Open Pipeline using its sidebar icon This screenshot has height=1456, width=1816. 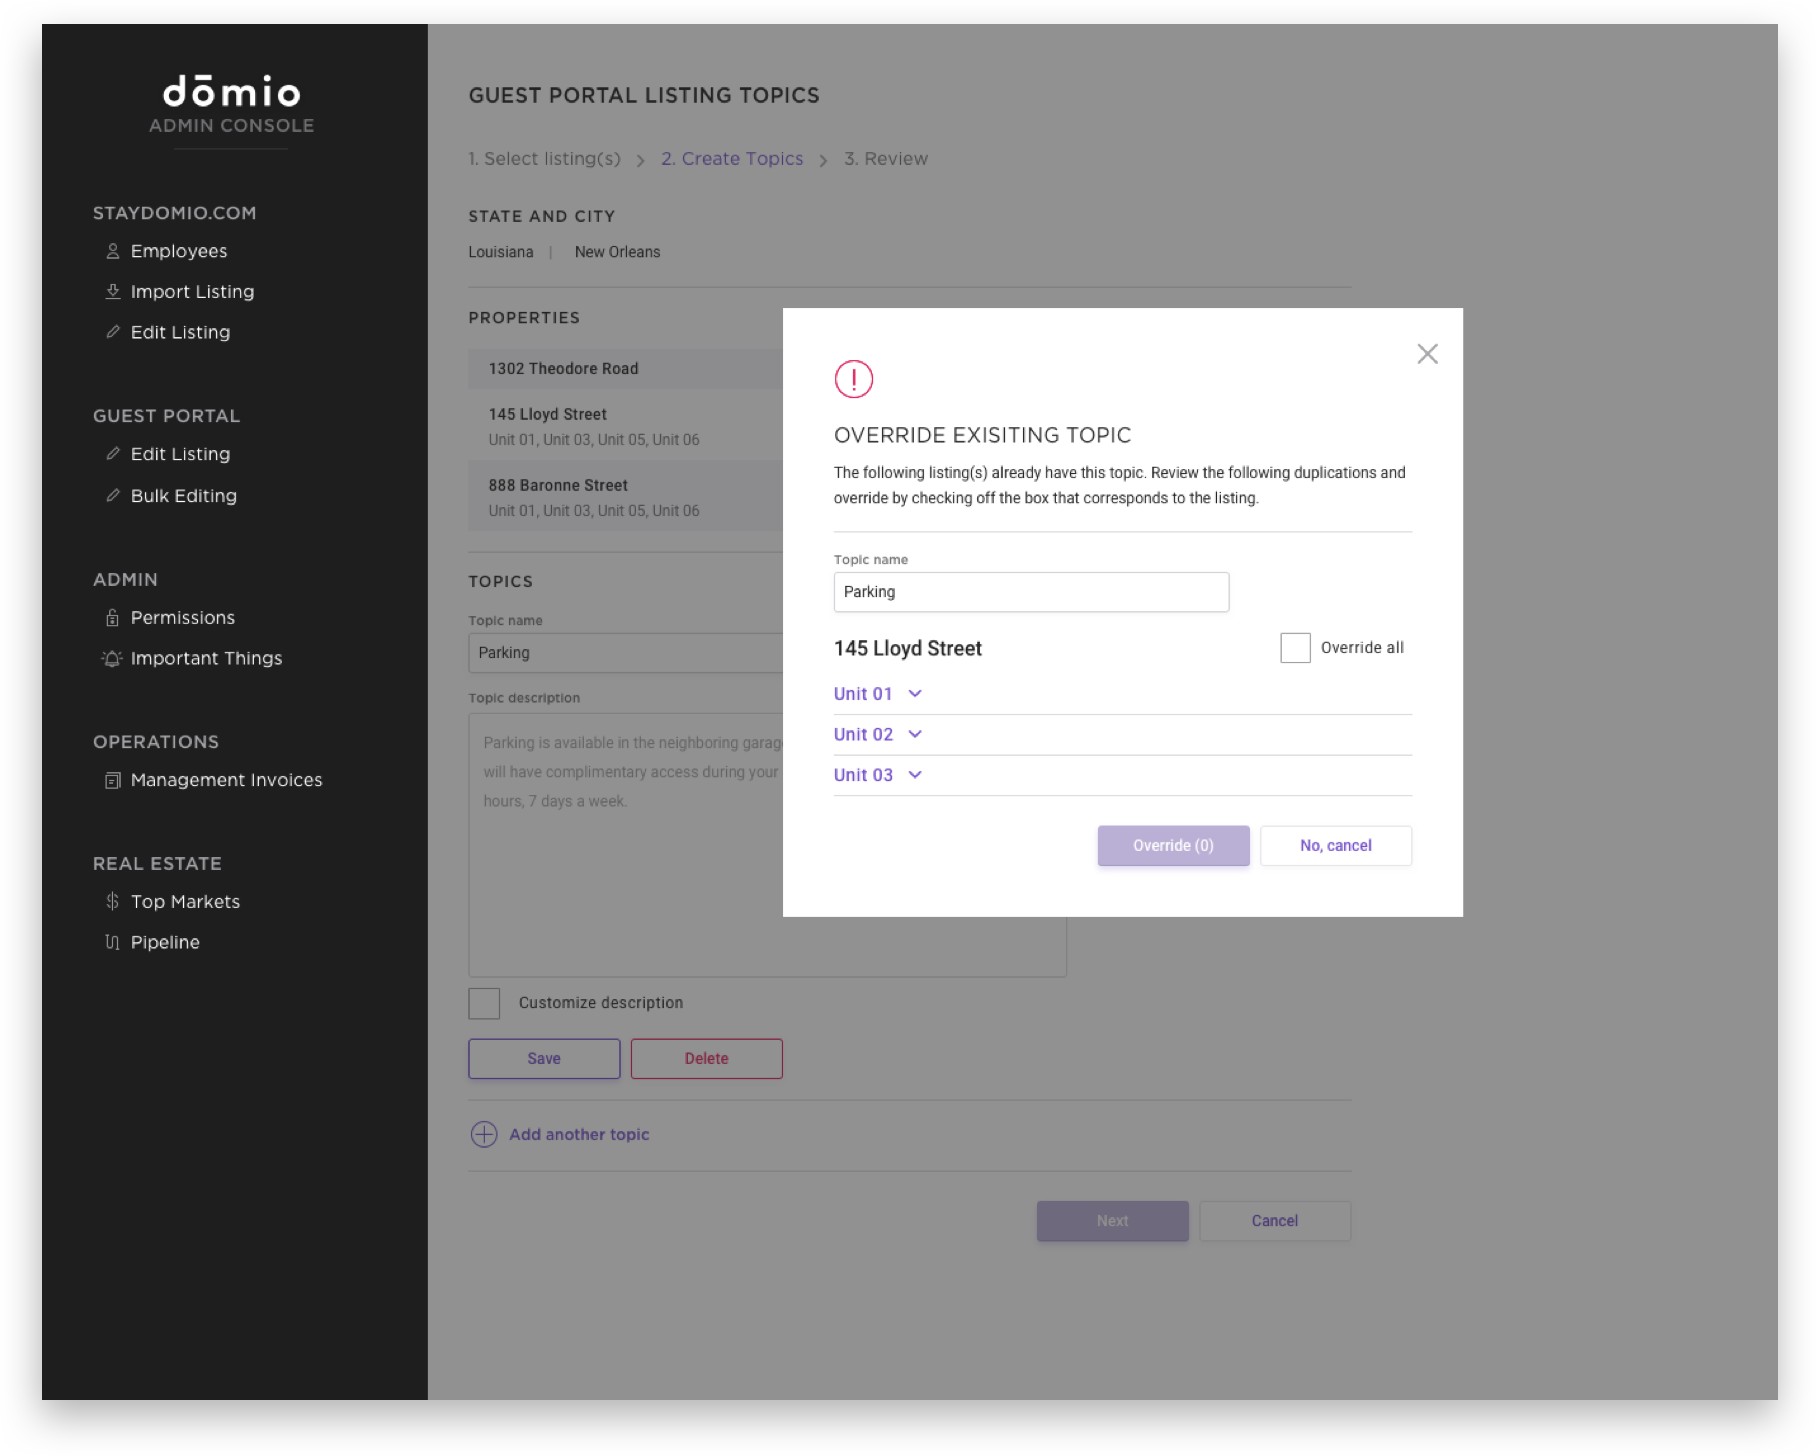[112, 941]
